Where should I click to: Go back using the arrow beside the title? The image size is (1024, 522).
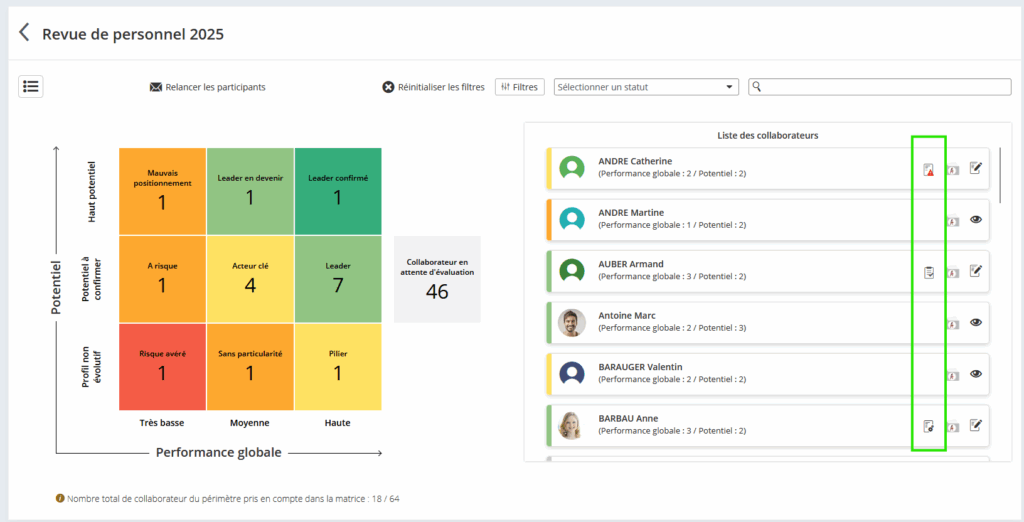pyautogui.click(x=25, y=33)
